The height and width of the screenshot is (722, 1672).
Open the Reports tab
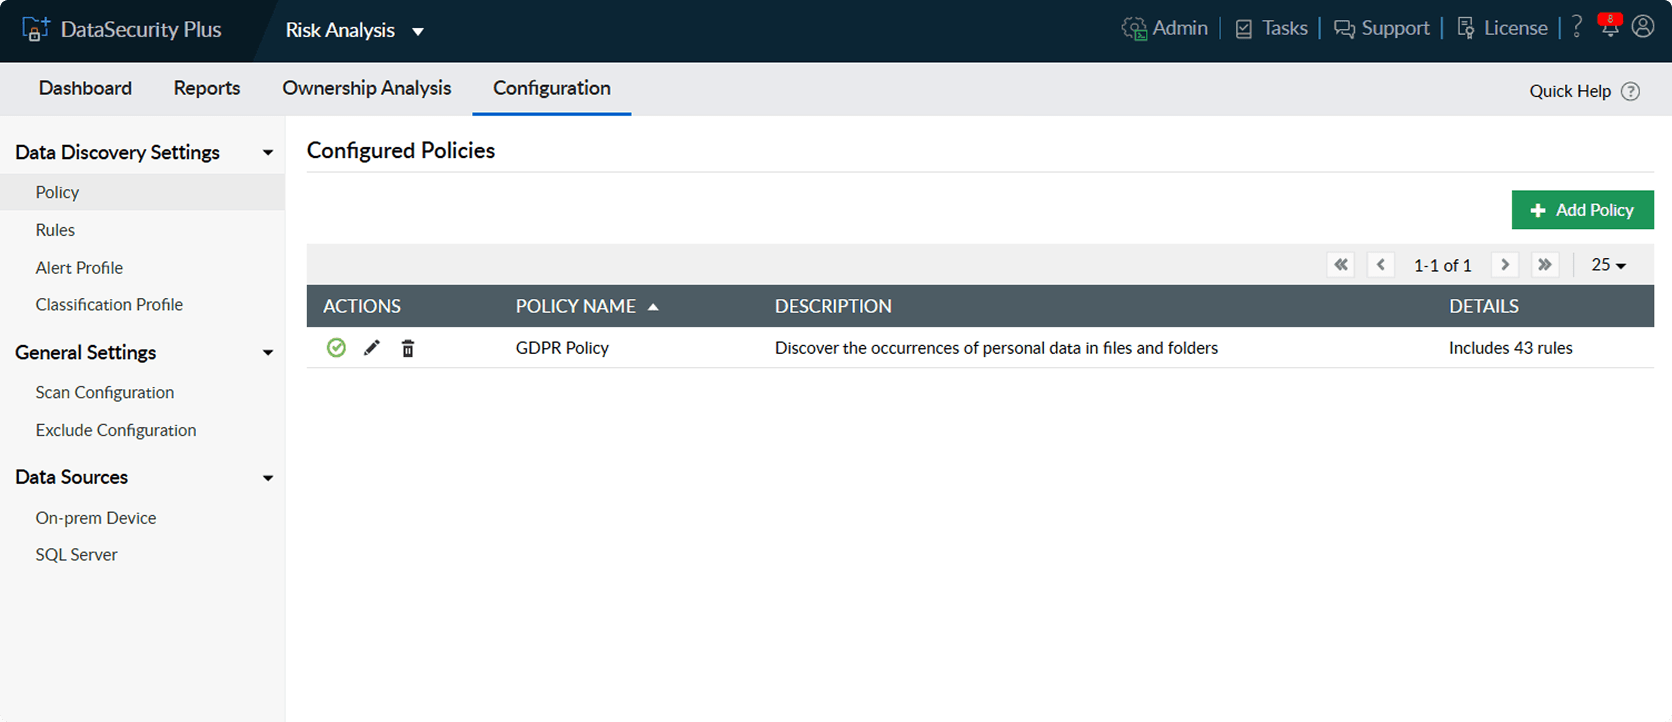pos(206,88)
